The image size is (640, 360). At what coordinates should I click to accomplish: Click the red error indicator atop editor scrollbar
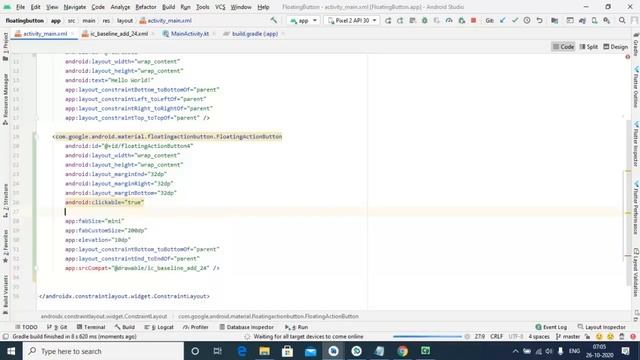(628, 57)
